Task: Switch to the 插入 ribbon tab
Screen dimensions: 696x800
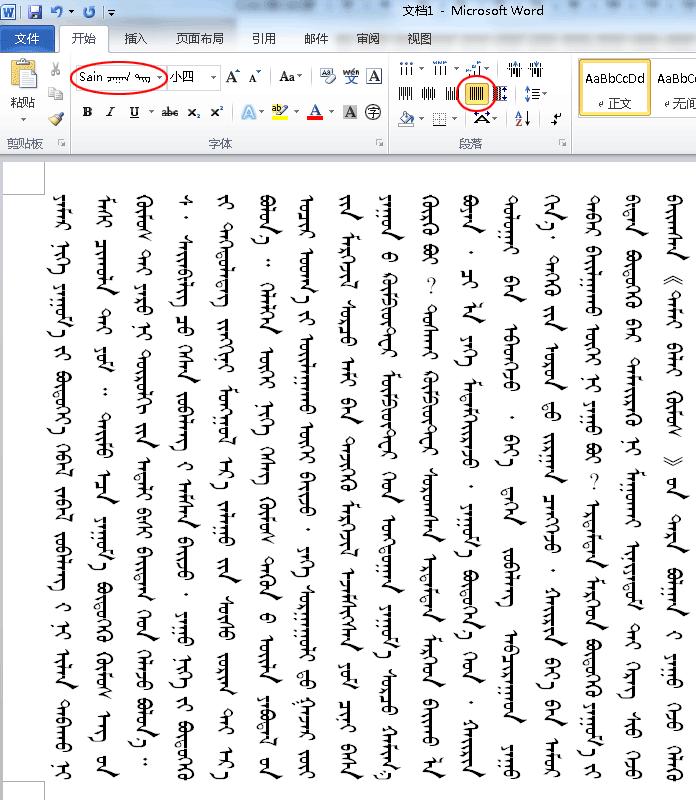Action: (136, 40)
